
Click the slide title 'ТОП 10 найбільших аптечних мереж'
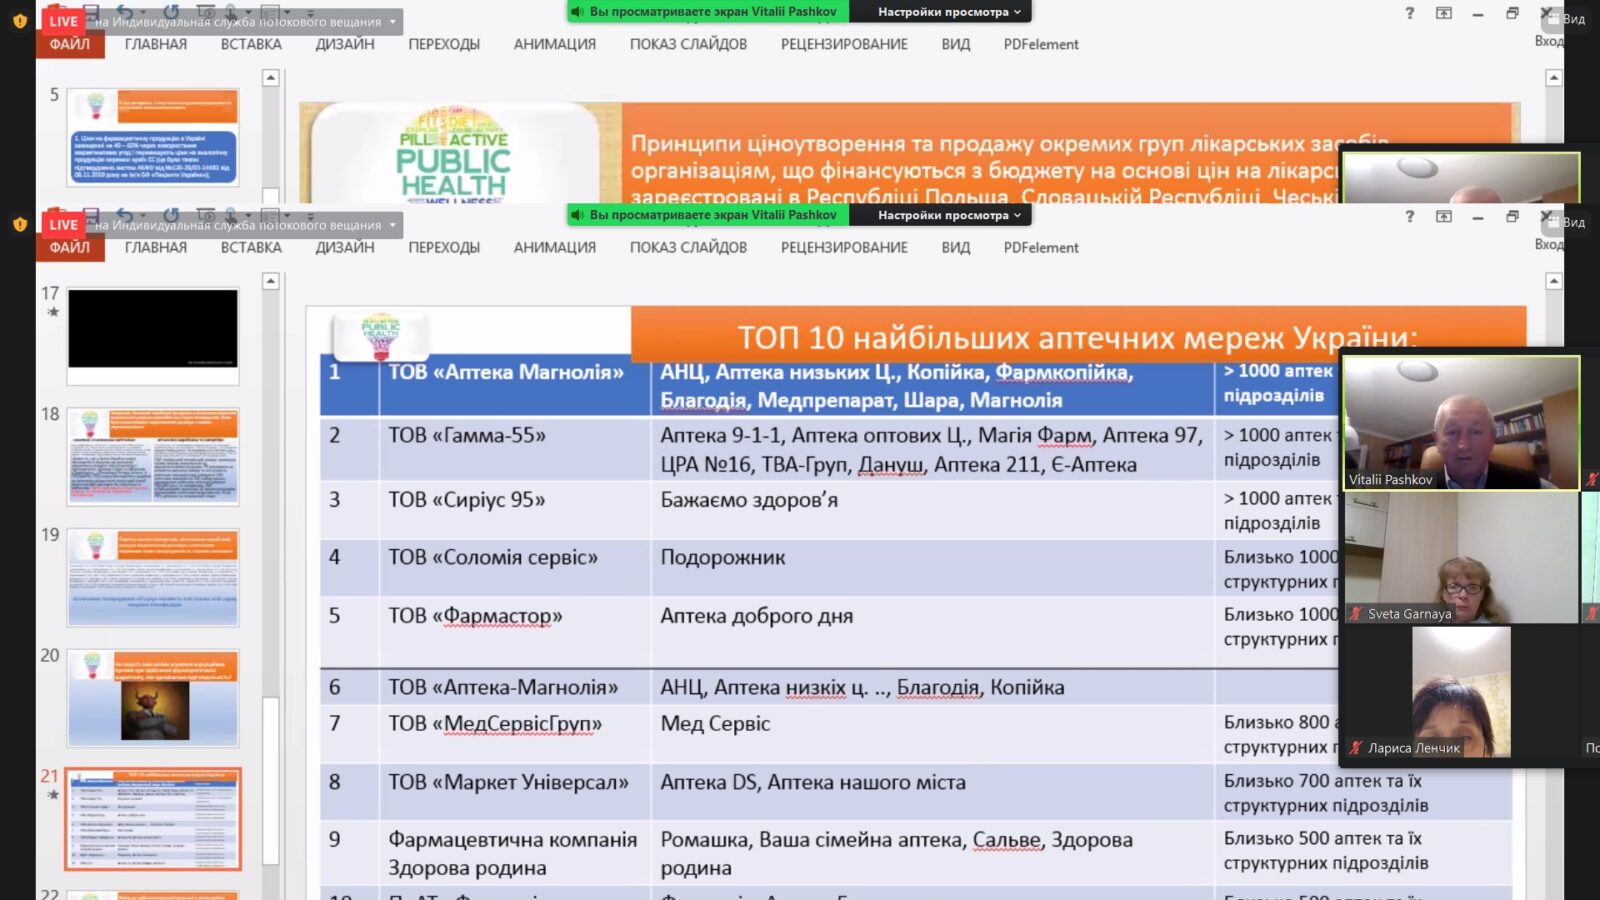point(1077,337)
